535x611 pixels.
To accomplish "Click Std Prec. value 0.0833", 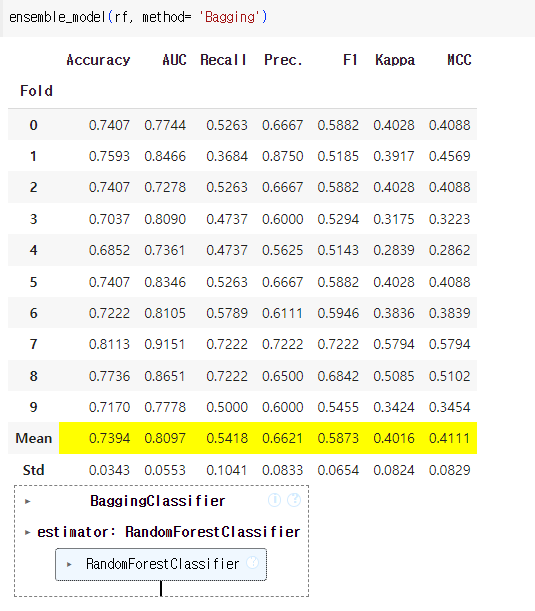I will pyautogui.click(x=283, y=470).
